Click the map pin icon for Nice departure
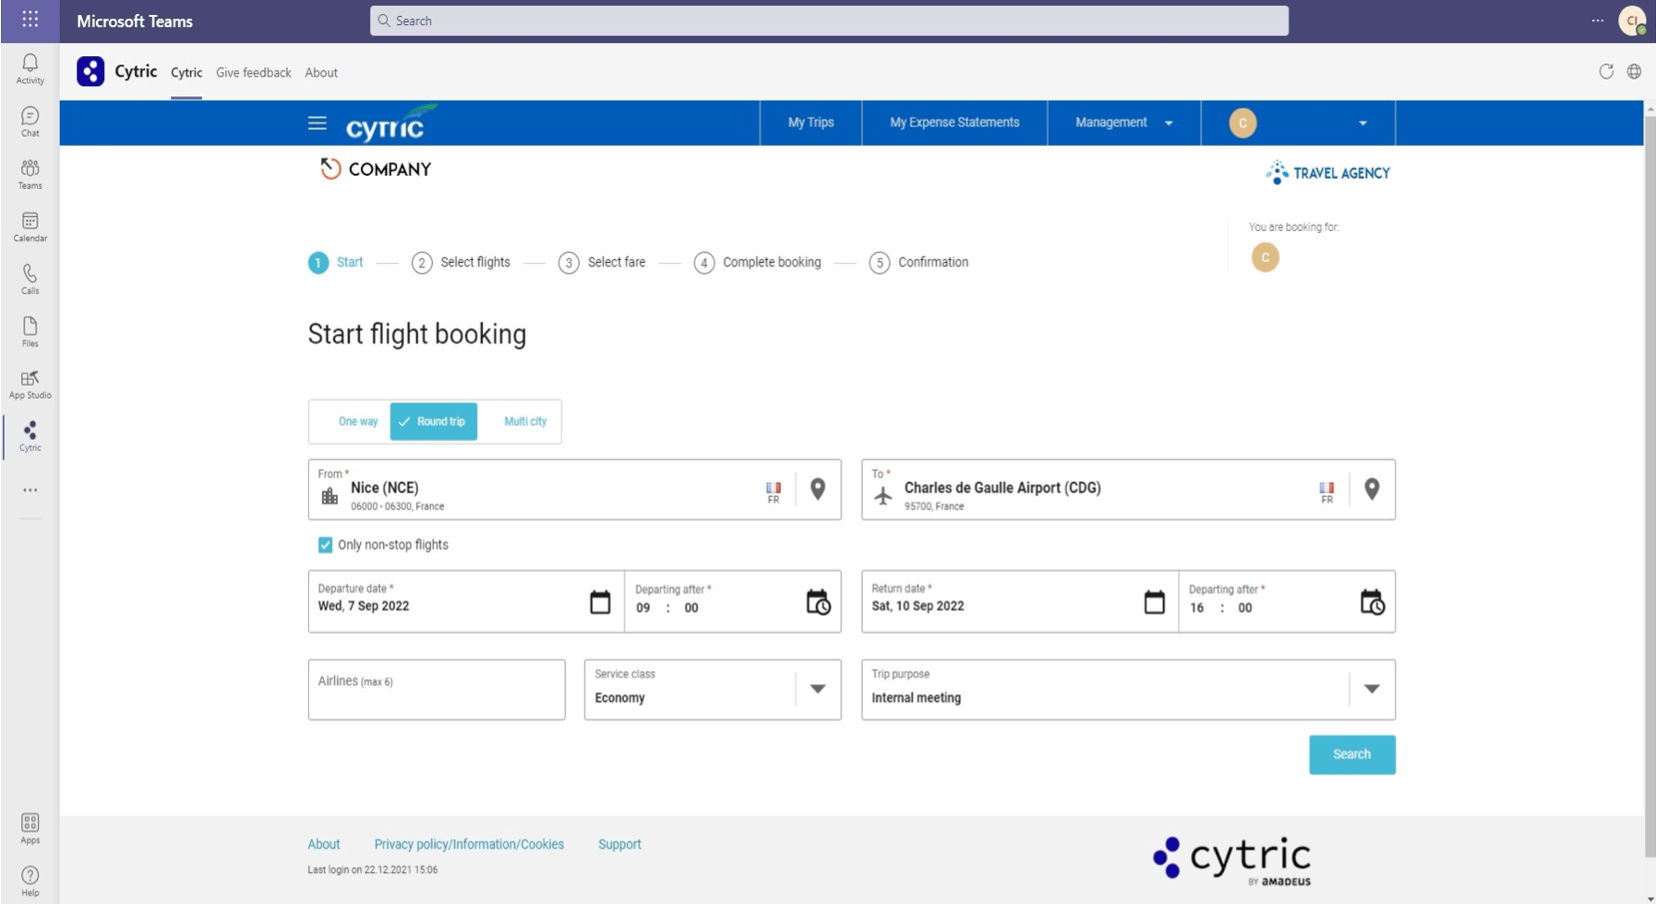 816,489
